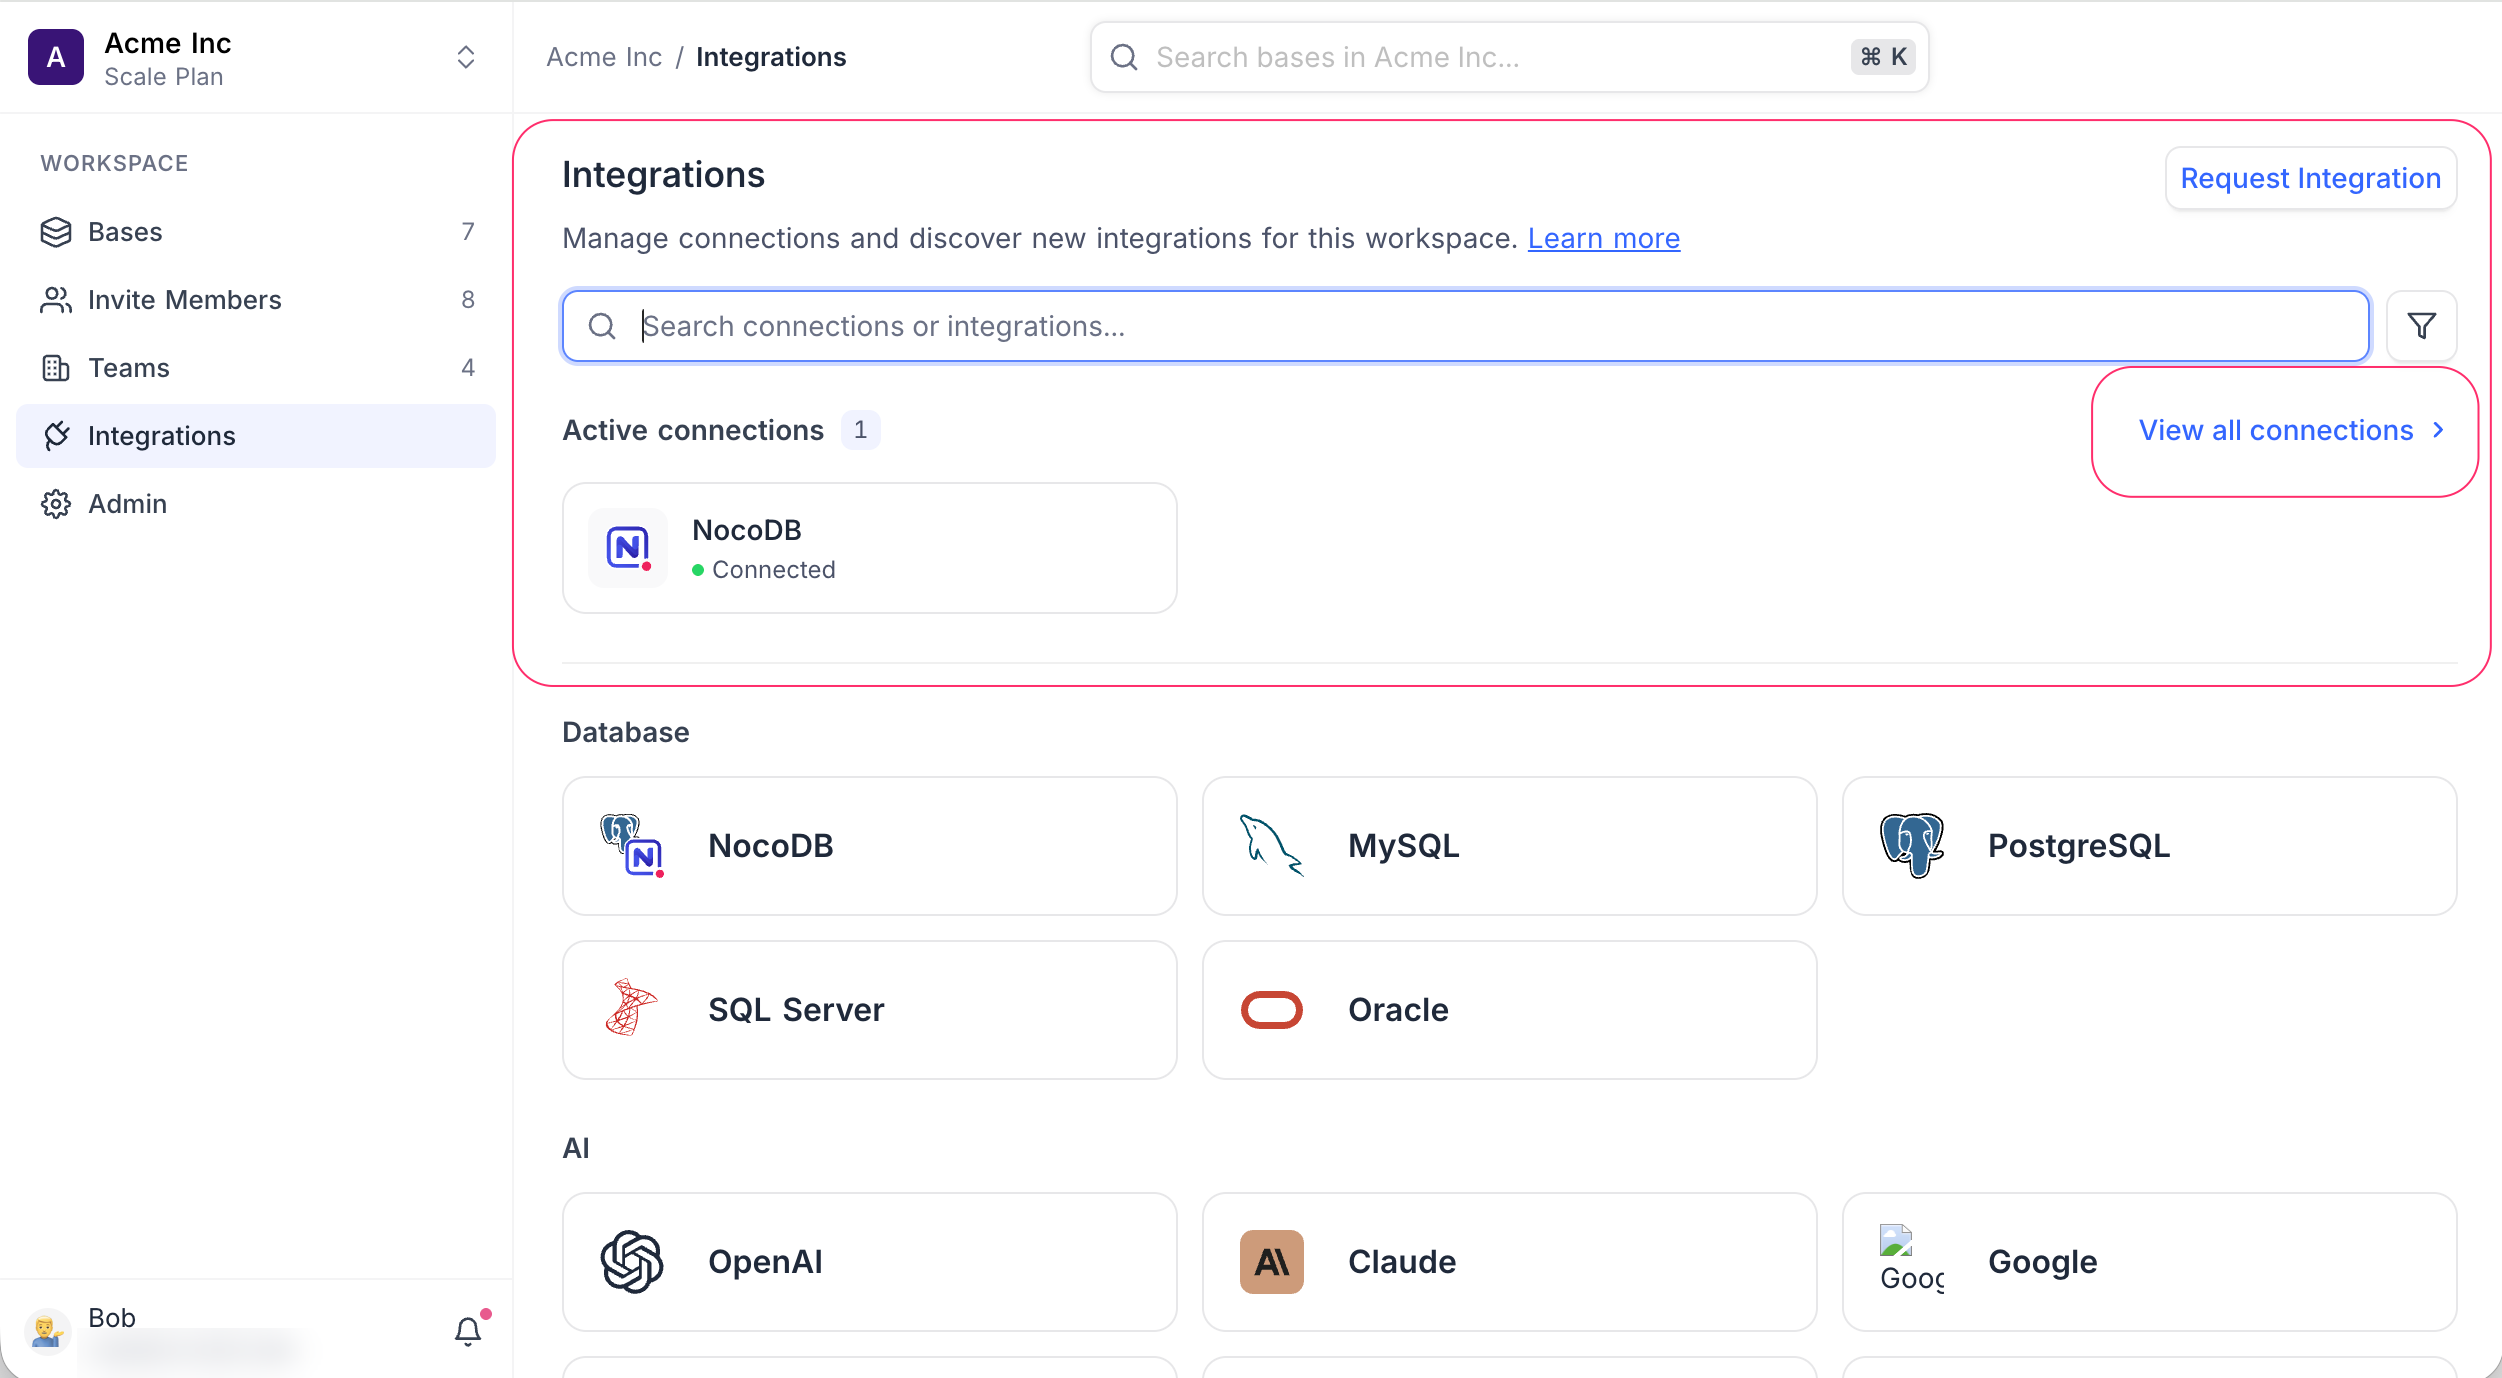2502x1378 pixels.
Task: Focus the Search connections or integrations field
Action: pos(1466,326)
